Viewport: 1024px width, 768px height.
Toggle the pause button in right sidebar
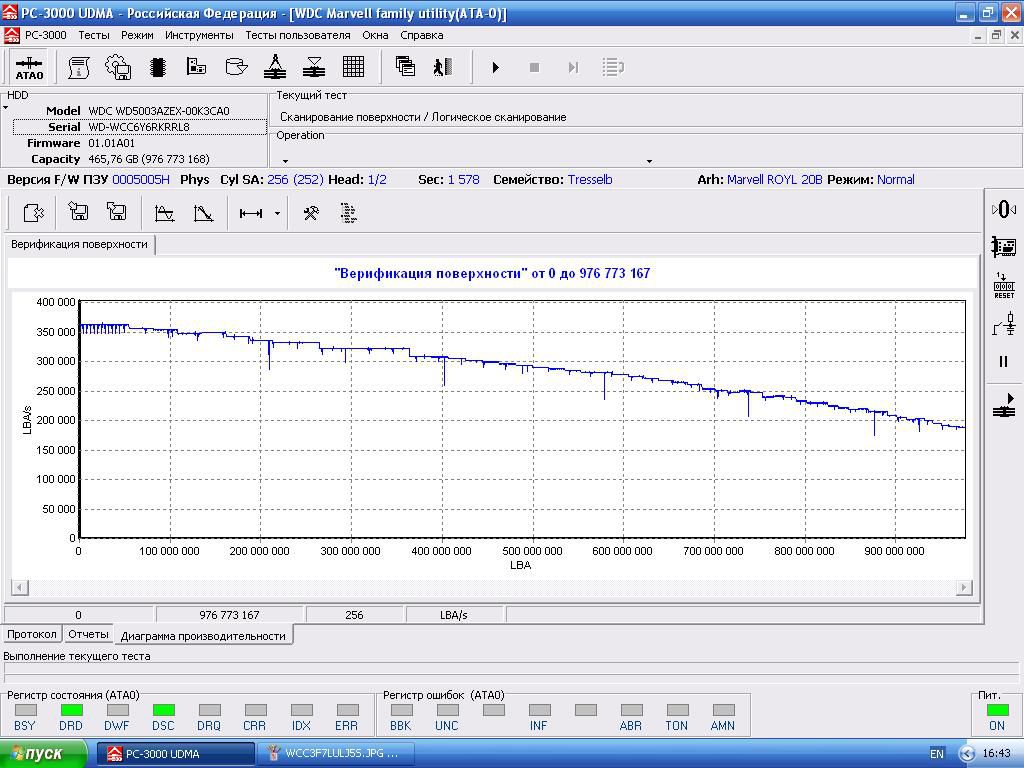point(1004,362)
